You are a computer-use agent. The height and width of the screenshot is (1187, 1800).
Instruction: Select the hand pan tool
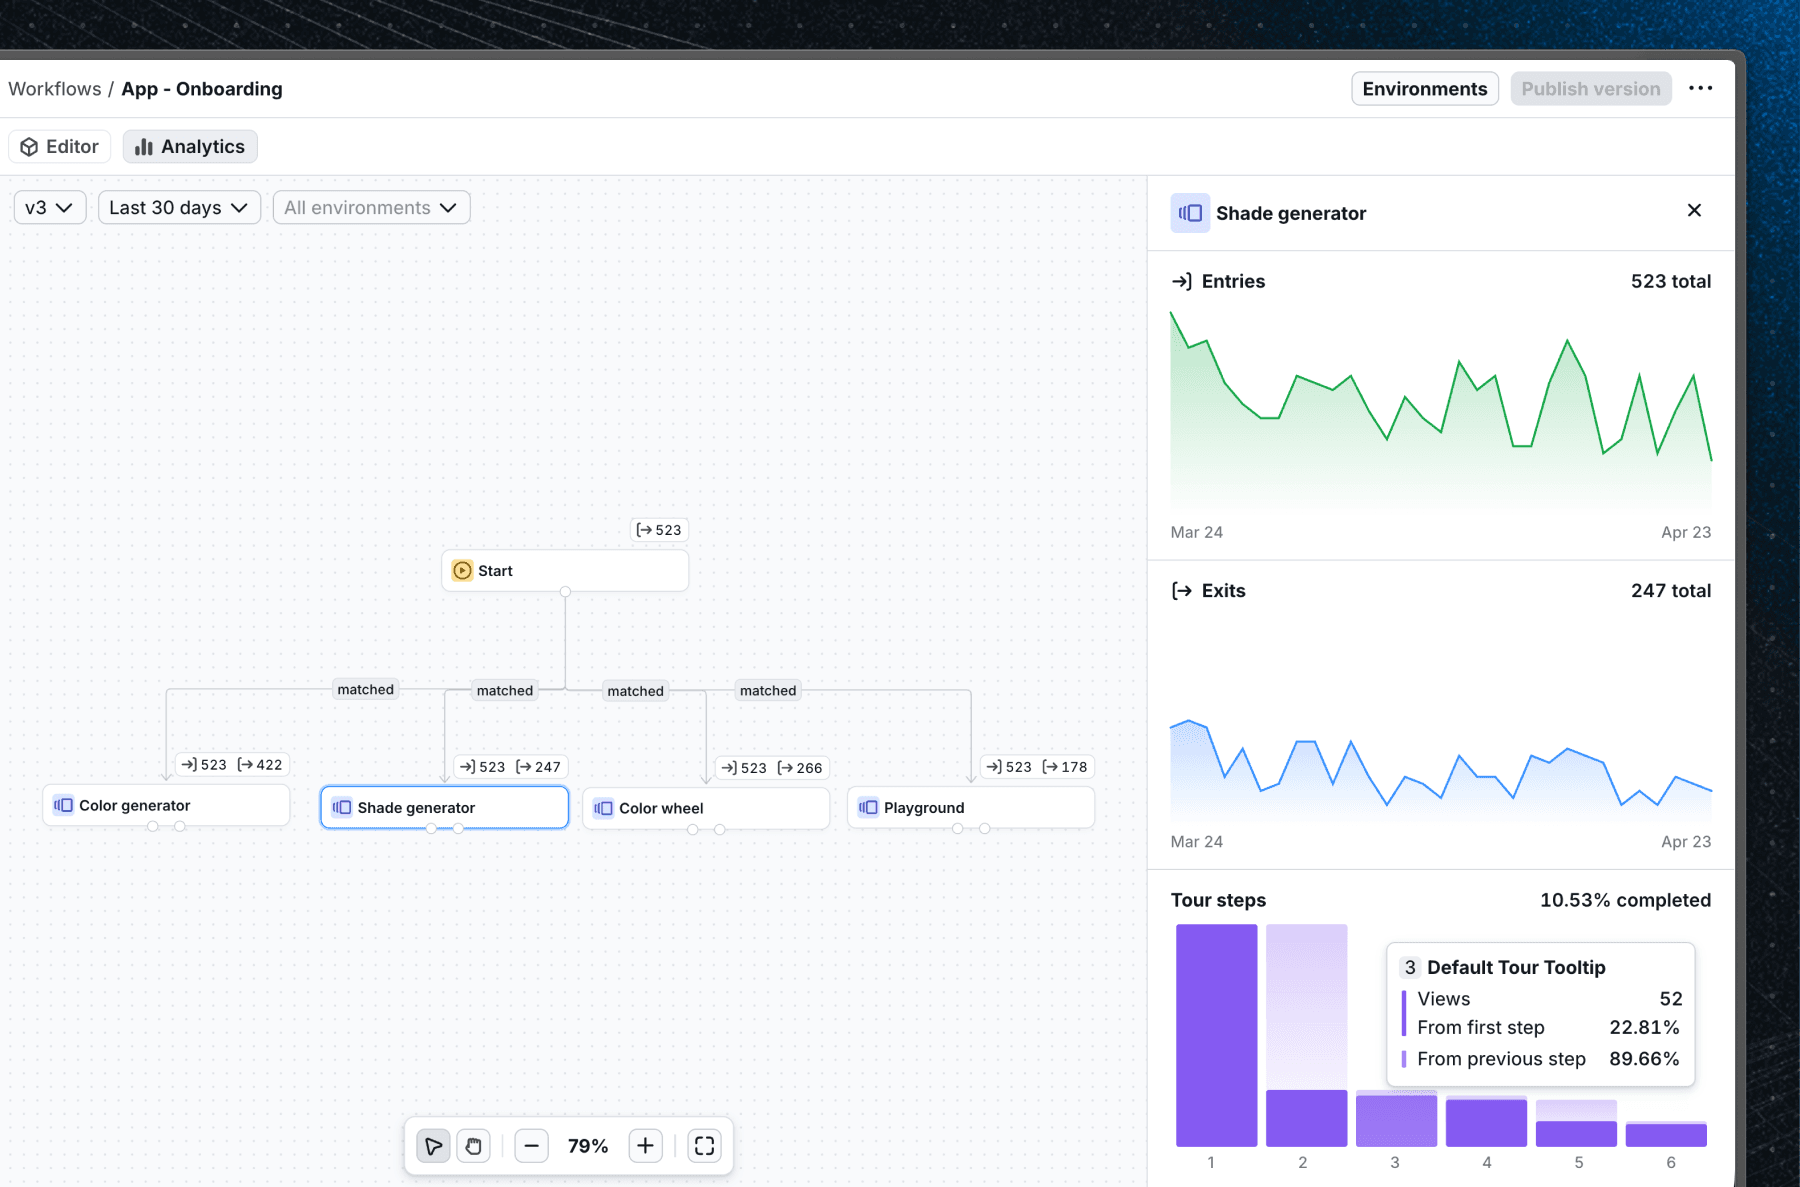click(473, 1146)
